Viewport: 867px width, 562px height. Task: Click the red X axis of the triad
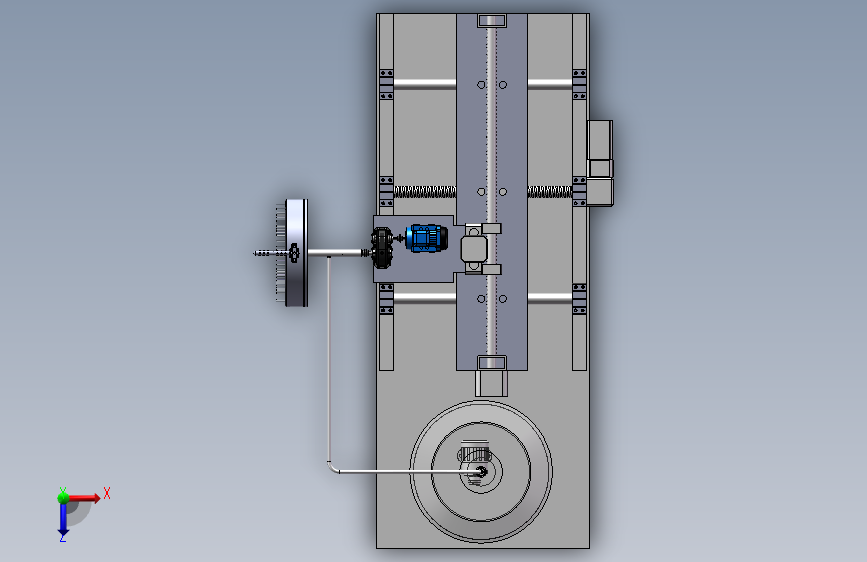pos(85,498)
